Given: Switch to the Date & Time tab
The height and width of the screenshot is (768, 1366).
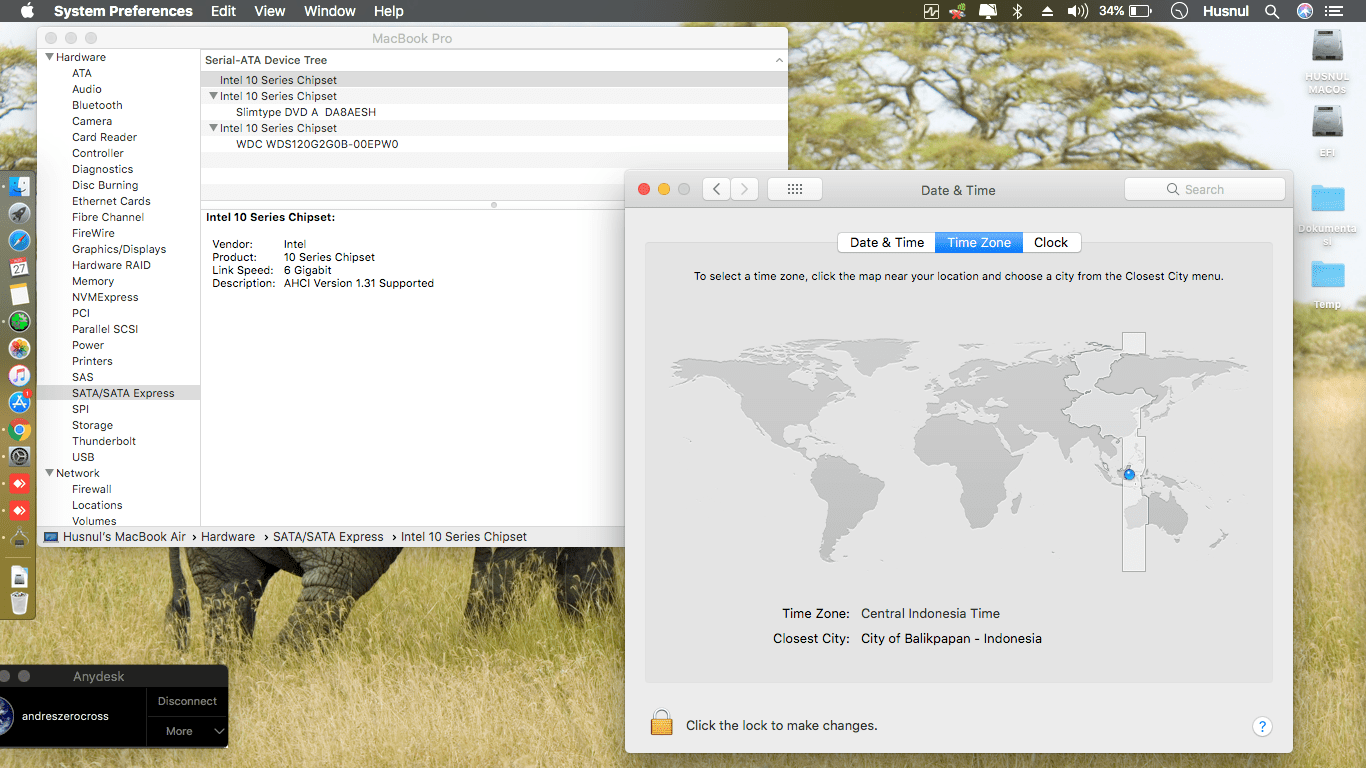Looking at the screenshot, I should pyautogui.click(x=887, y=242).
